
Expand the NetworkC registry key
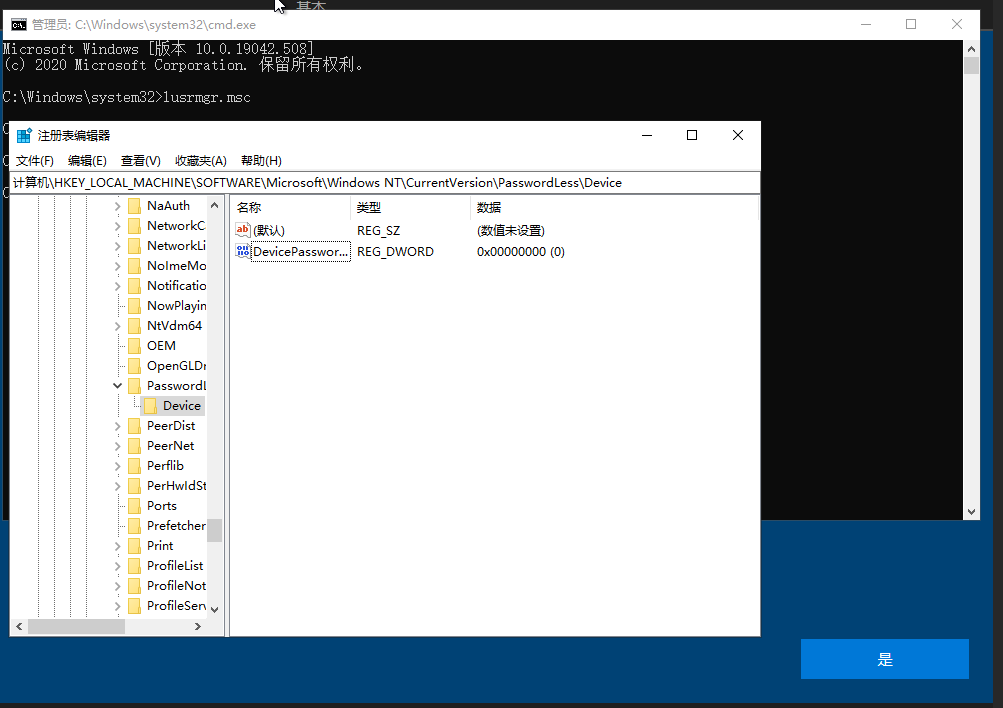point(118,226)
